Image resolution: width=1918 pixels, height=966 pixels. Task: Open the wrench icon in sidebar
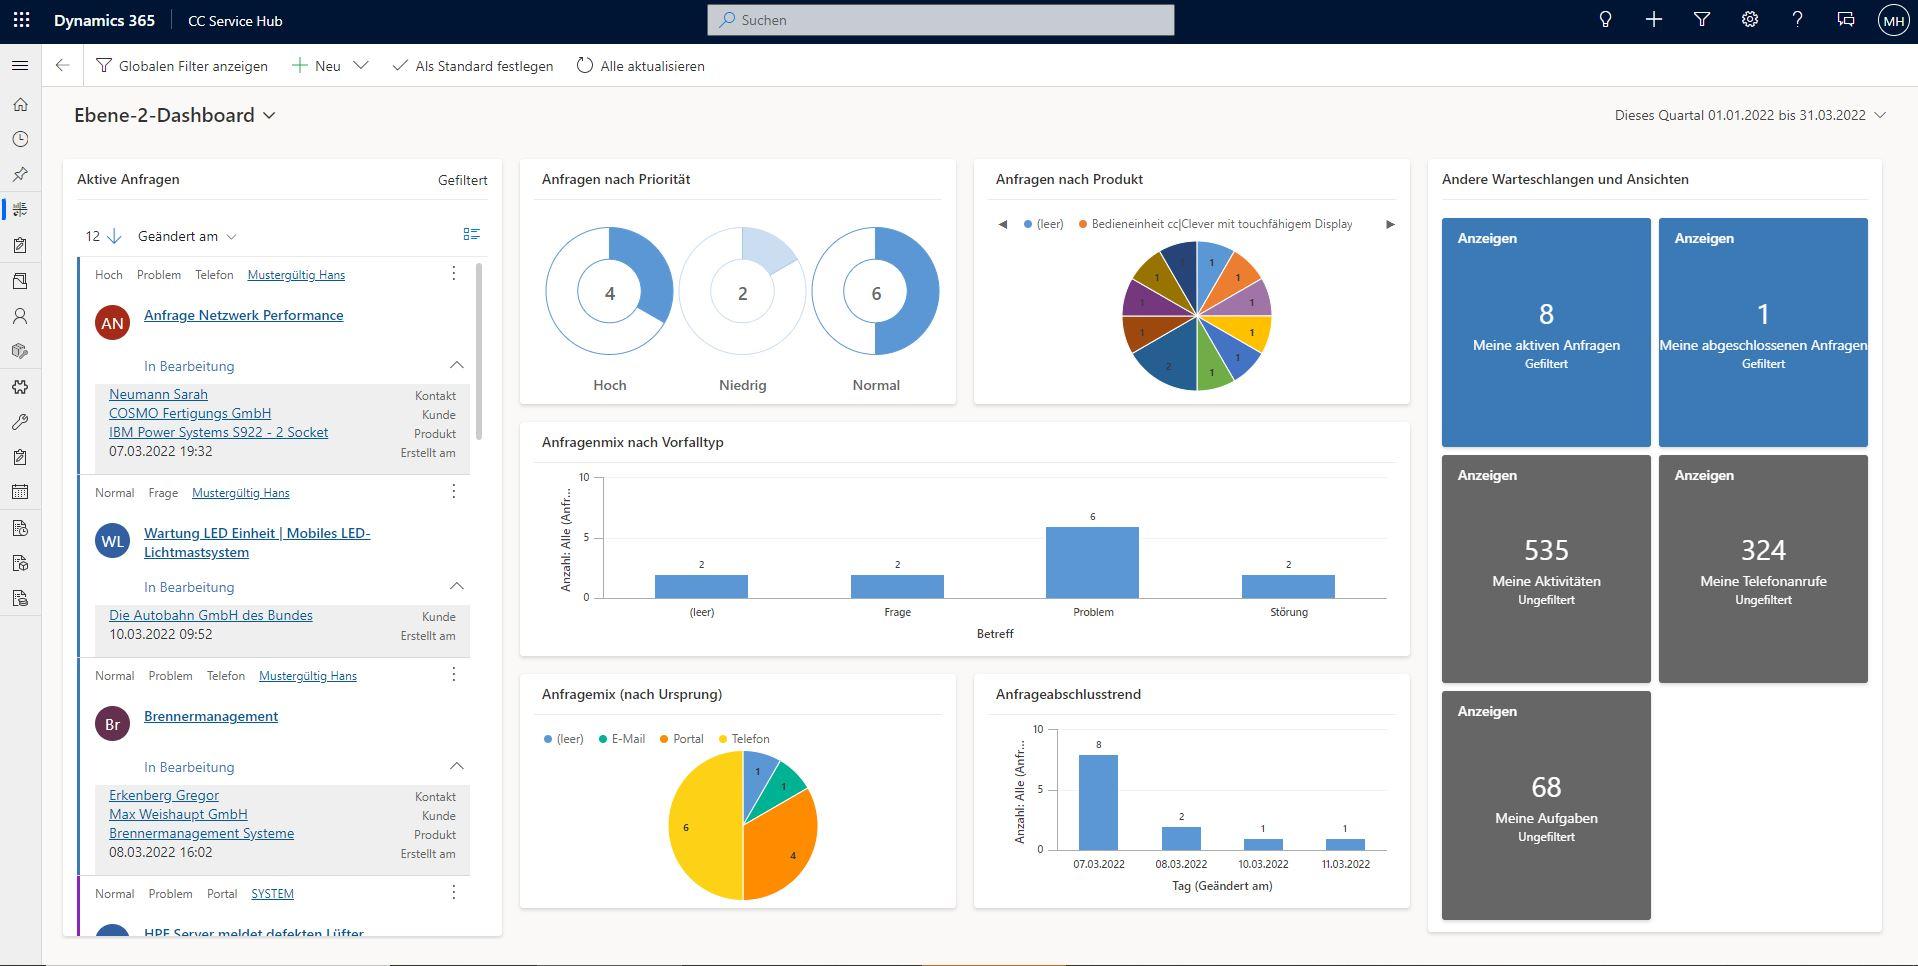(20, 422)
